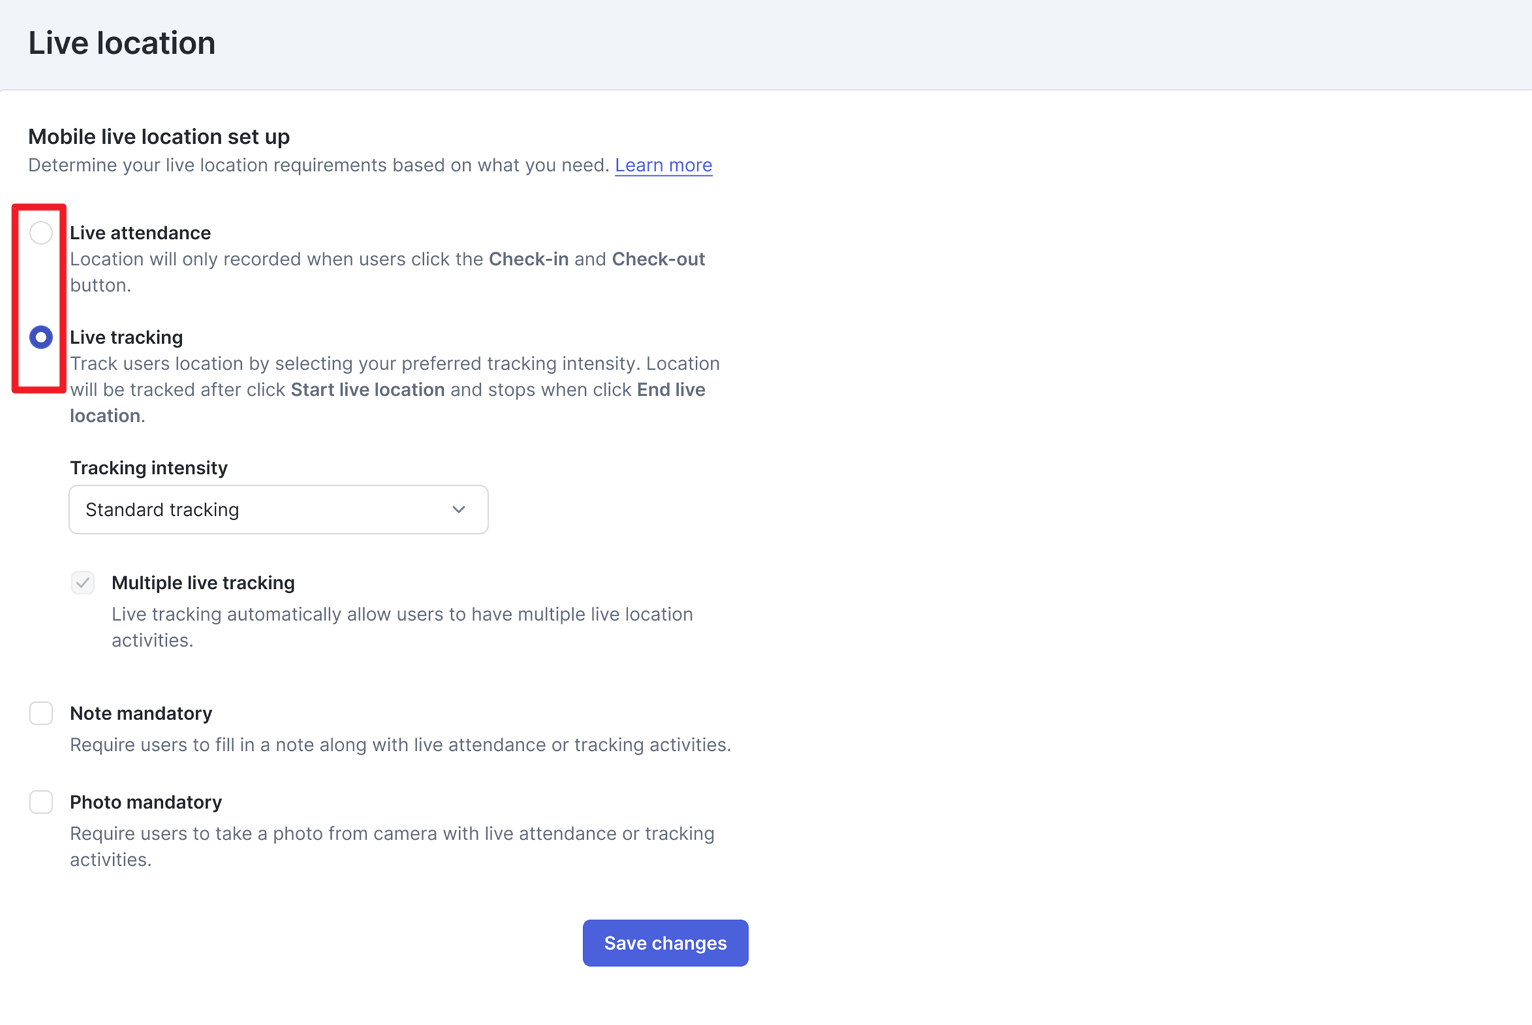Click the chevron arrow in Tracking intensity
Viewport: 1532px width, 1025px height.
459,510
